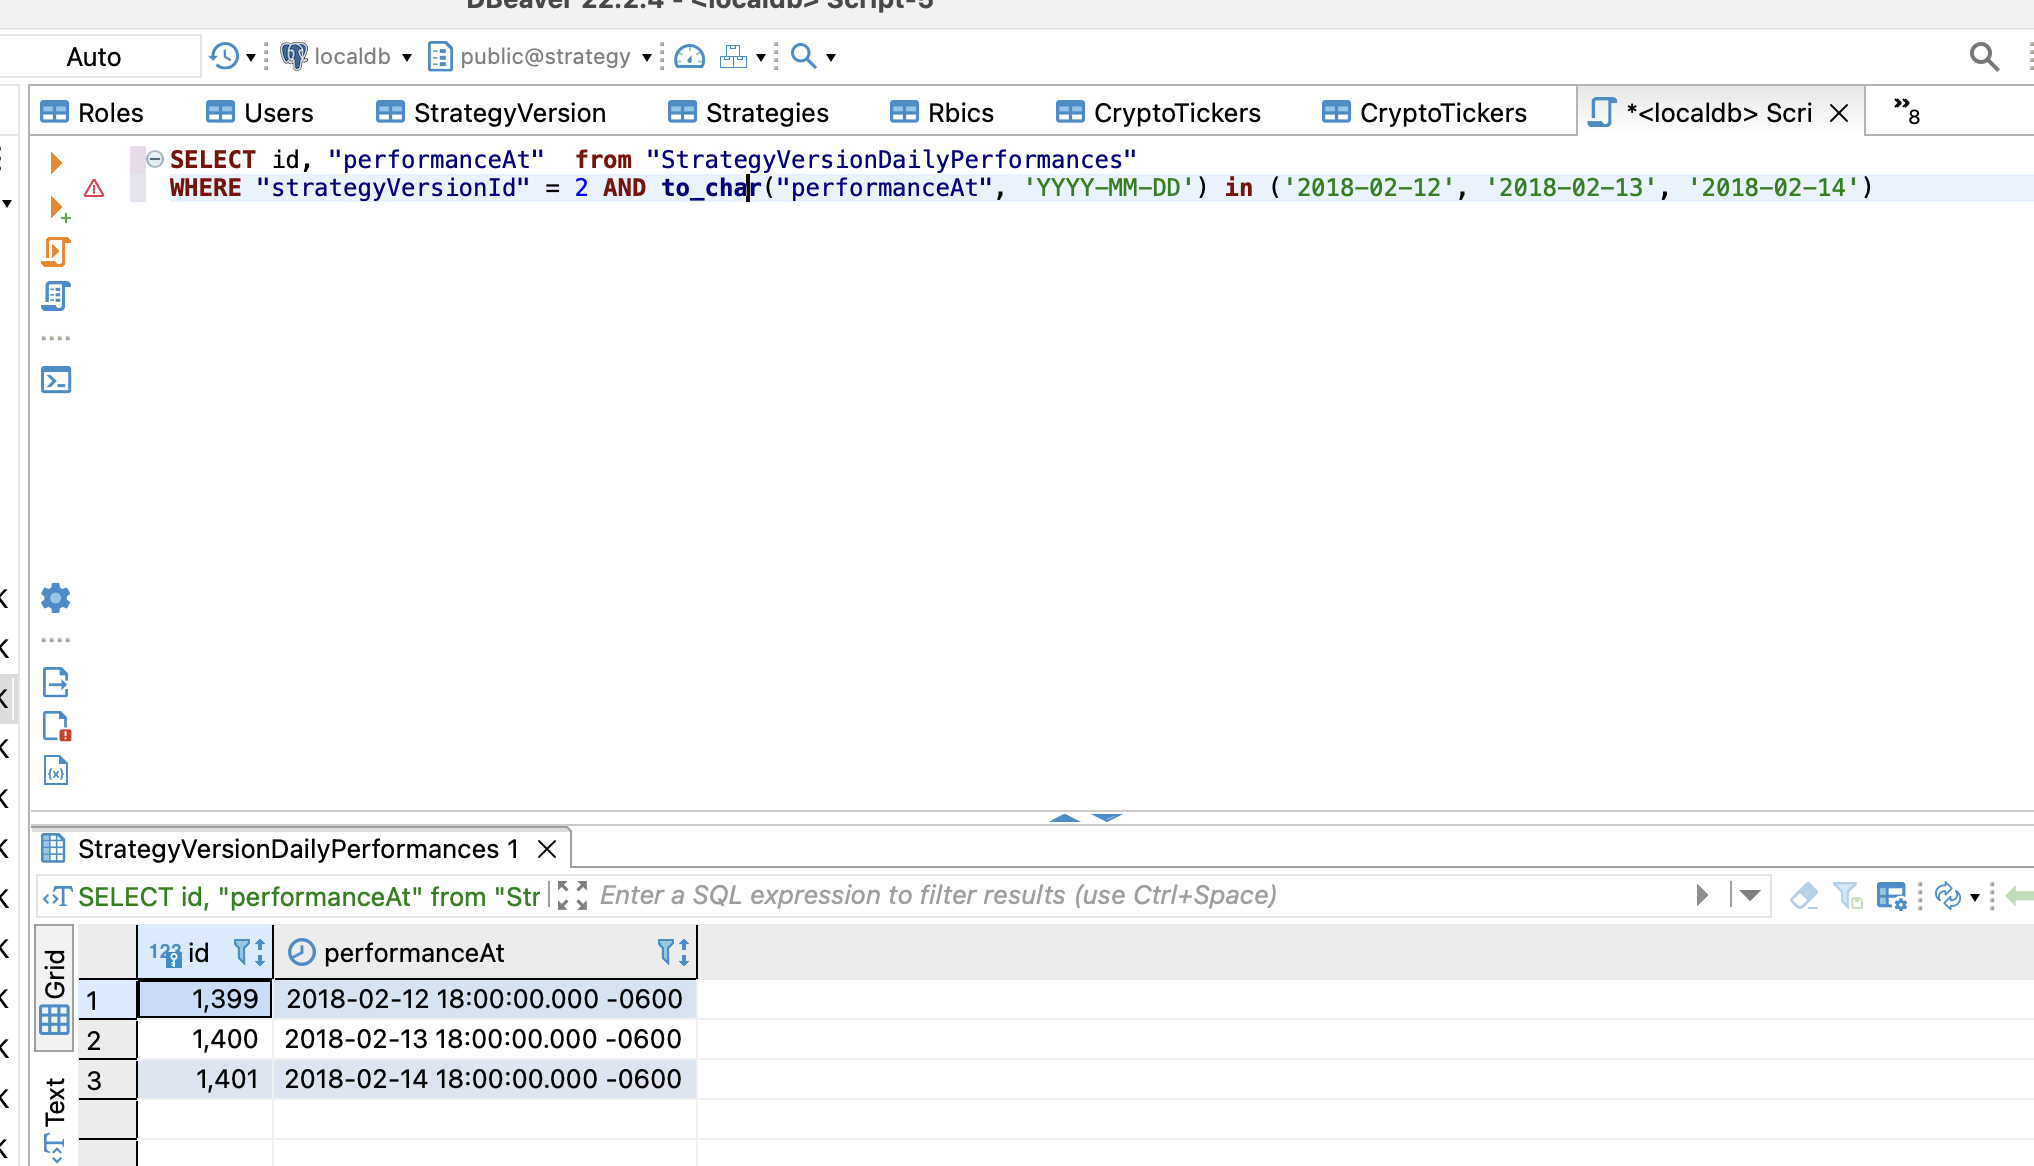Switch to the StrategyVersion tab
This screenshot has height=1166, width=2034.
(491, 113)
